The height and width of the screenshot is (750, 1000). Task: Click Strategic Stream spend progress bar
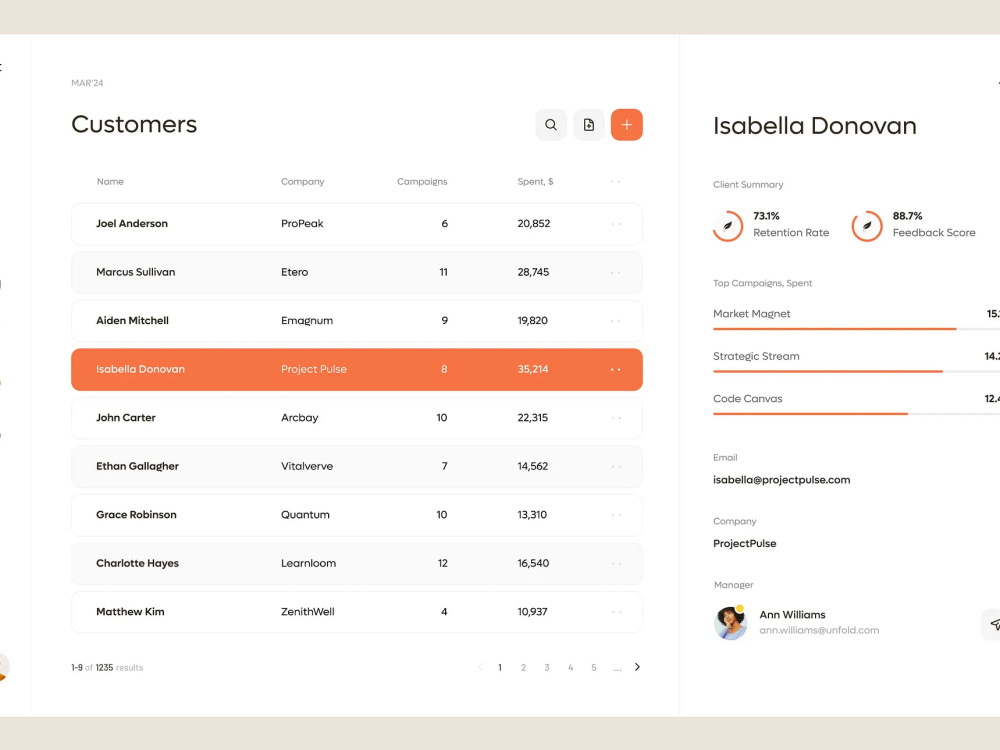click(x=857, y=371)
